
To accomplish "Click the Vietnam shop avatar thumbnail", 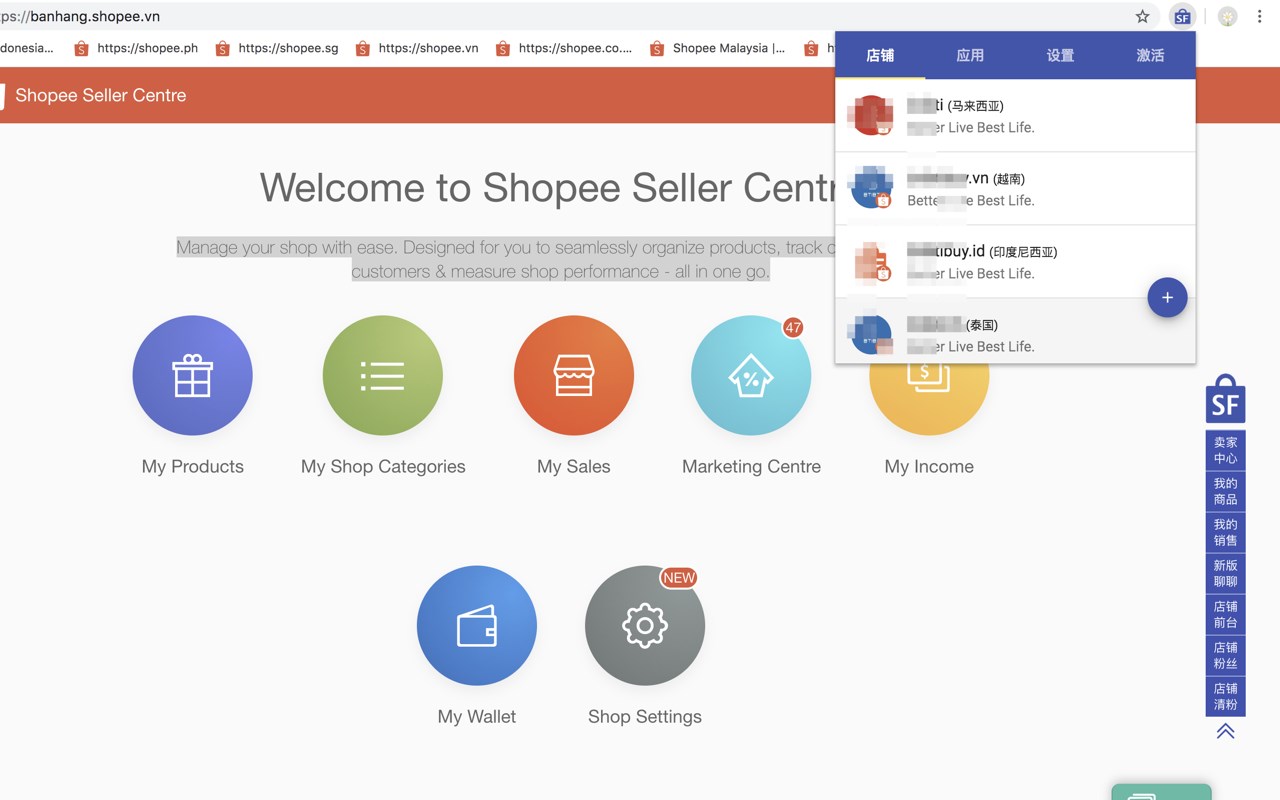I will [x=871, y=188].
